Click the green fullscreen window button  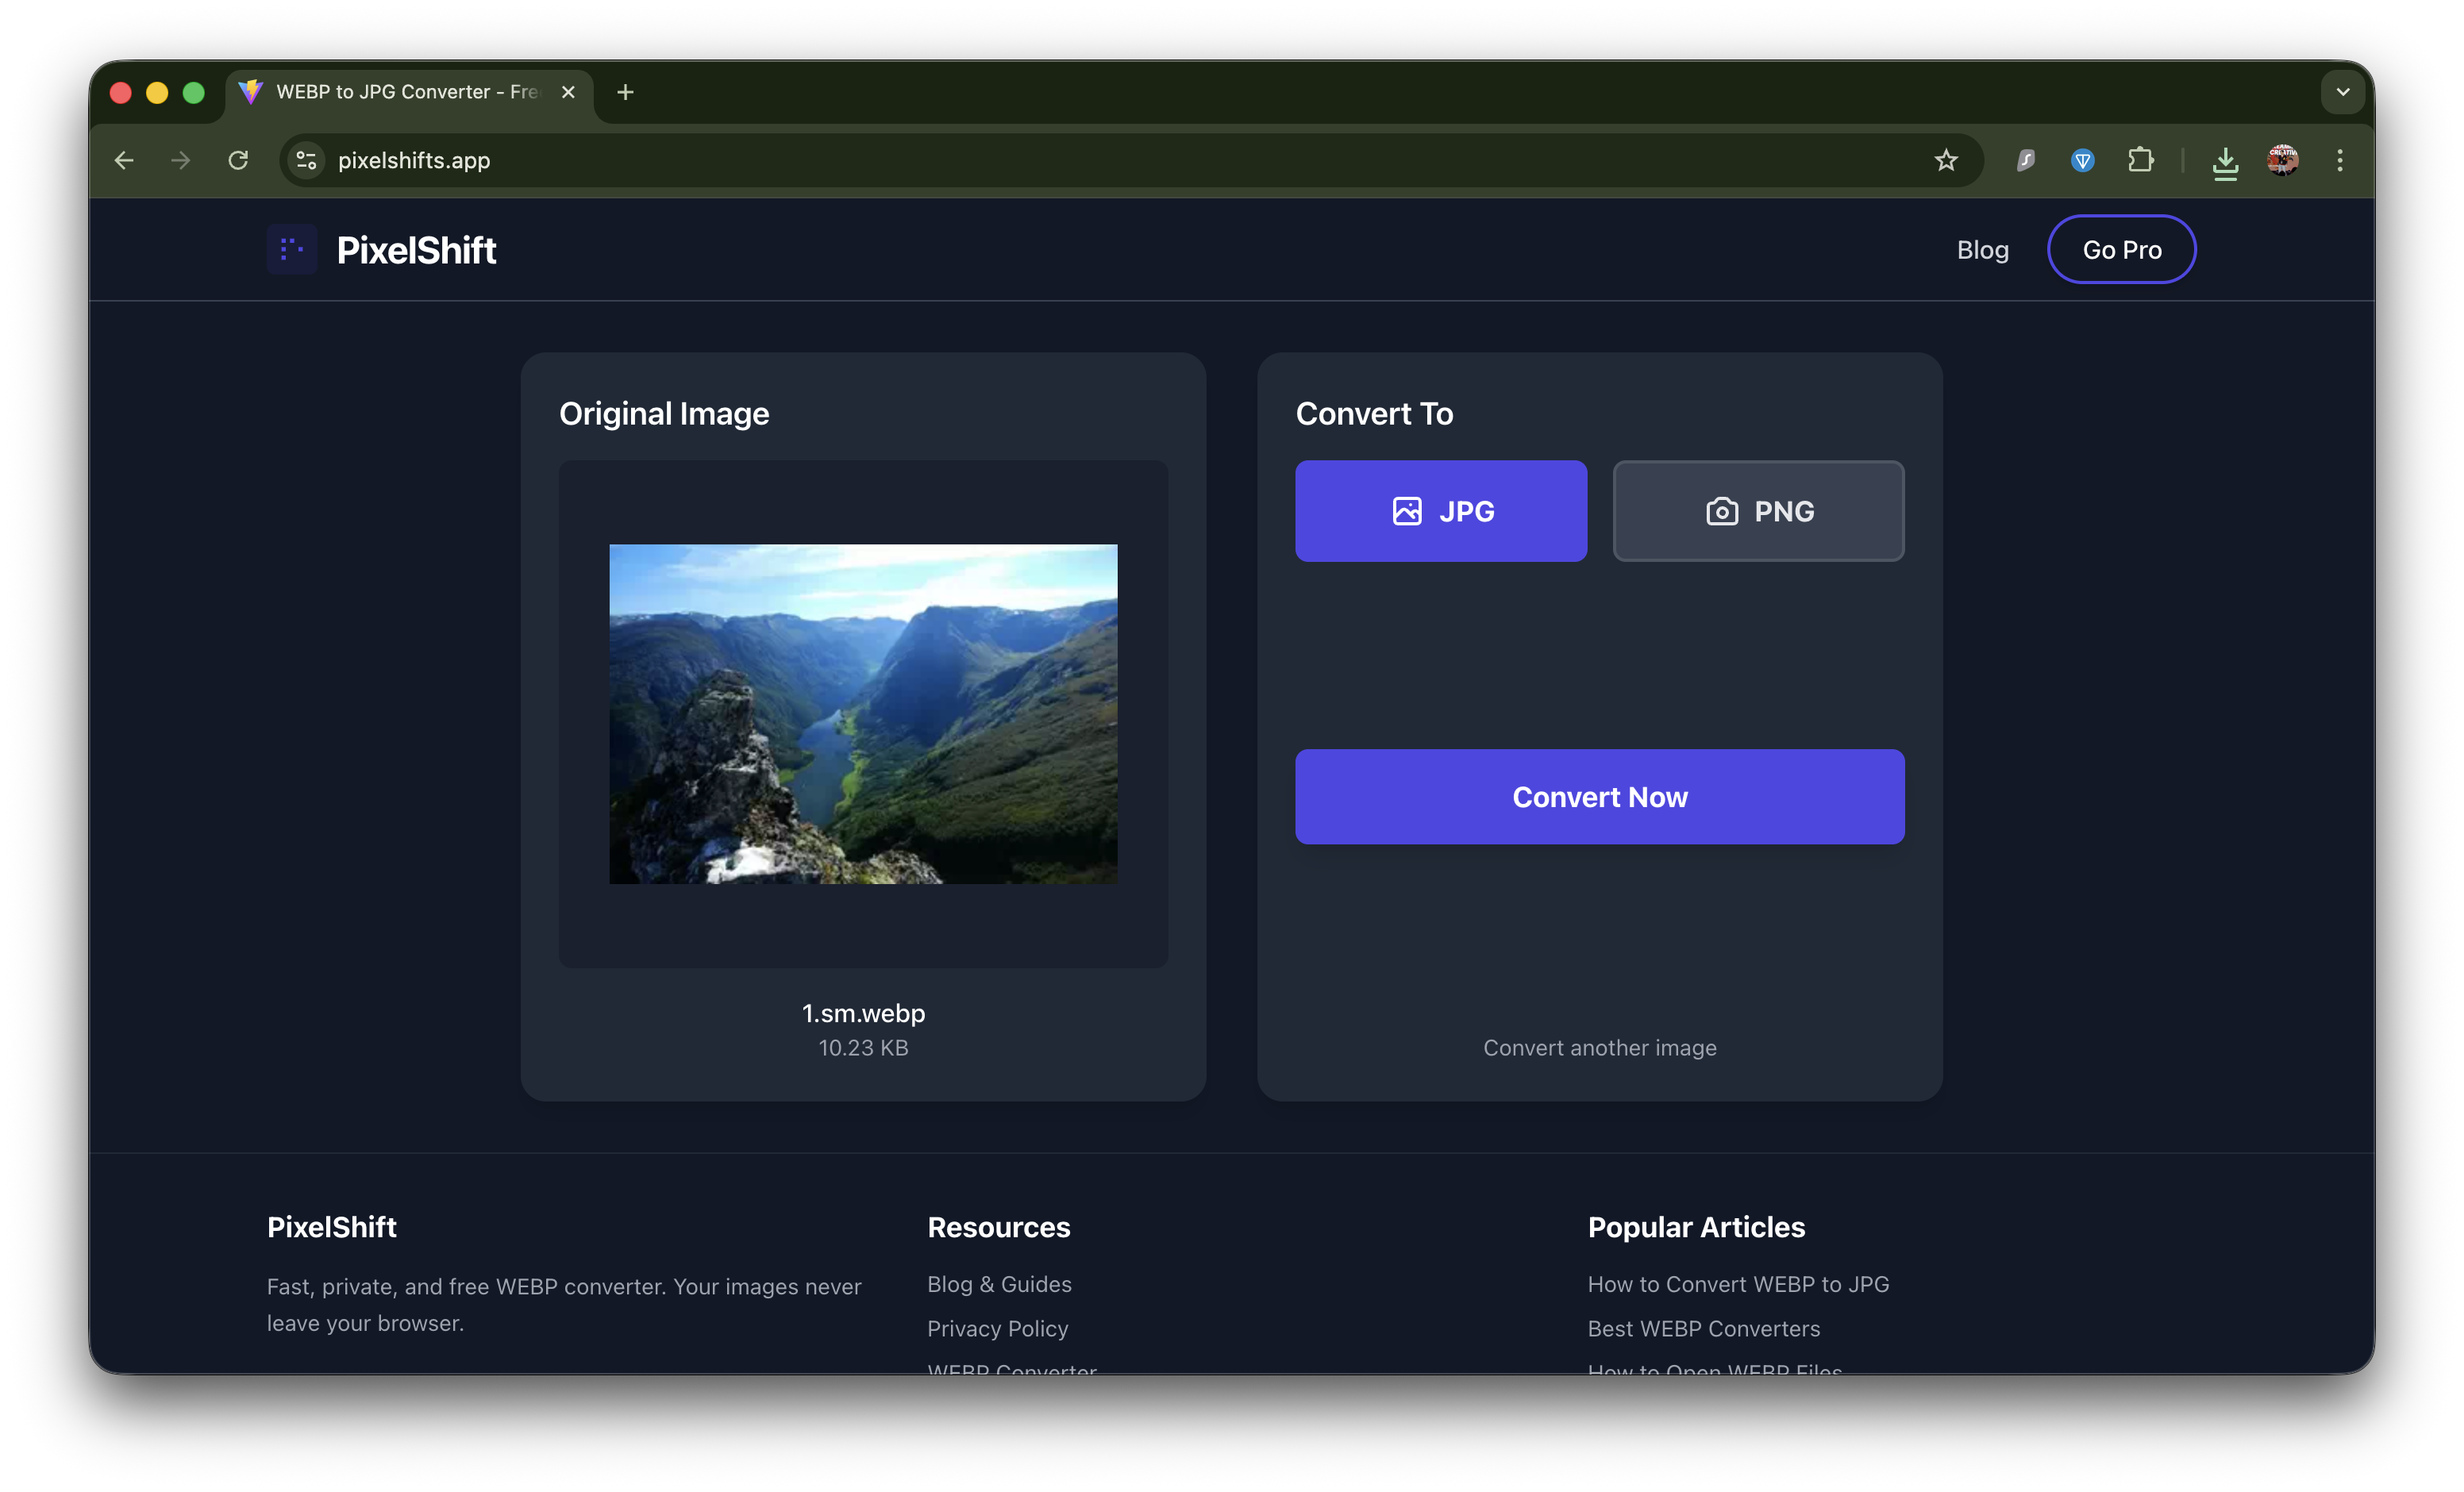tap(194, 92)
